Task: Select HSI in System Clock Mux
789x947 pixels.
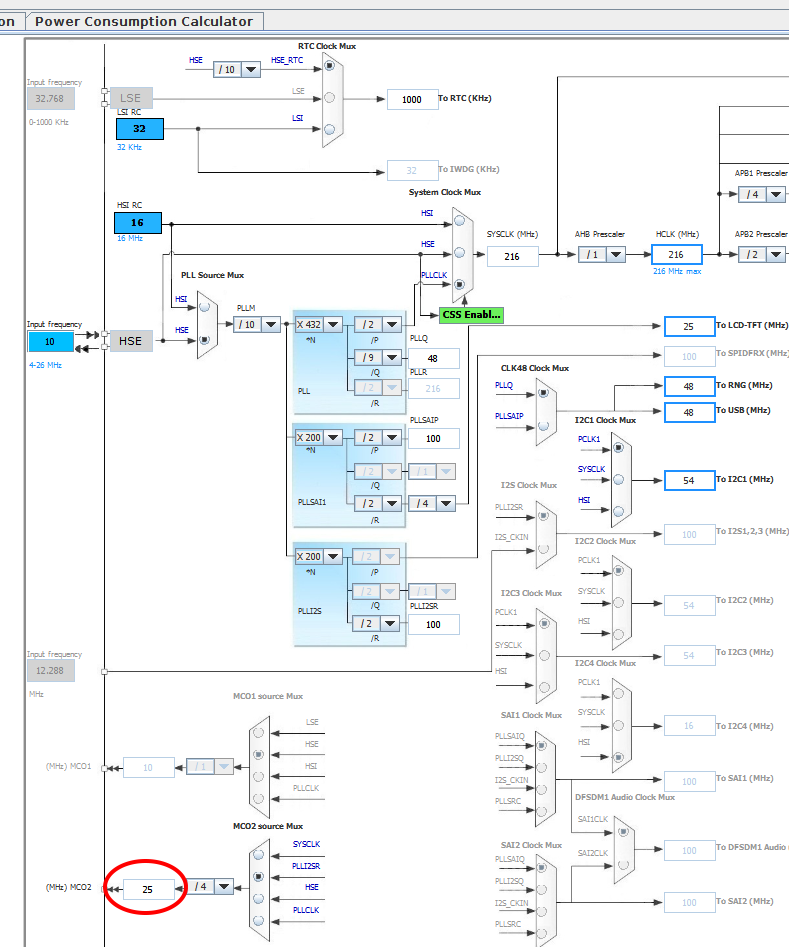Action: click(460, 221)
